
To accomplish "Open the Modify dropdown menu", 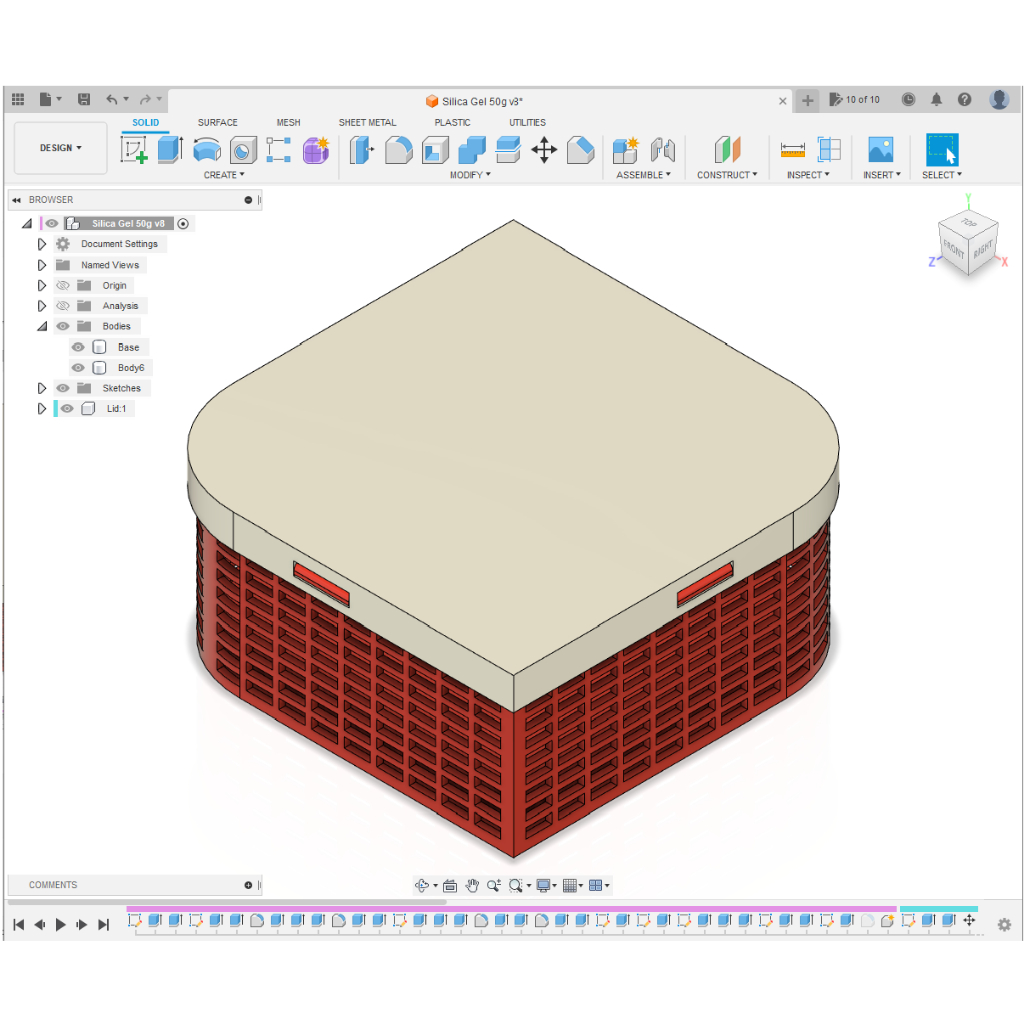I will point(470,175).
